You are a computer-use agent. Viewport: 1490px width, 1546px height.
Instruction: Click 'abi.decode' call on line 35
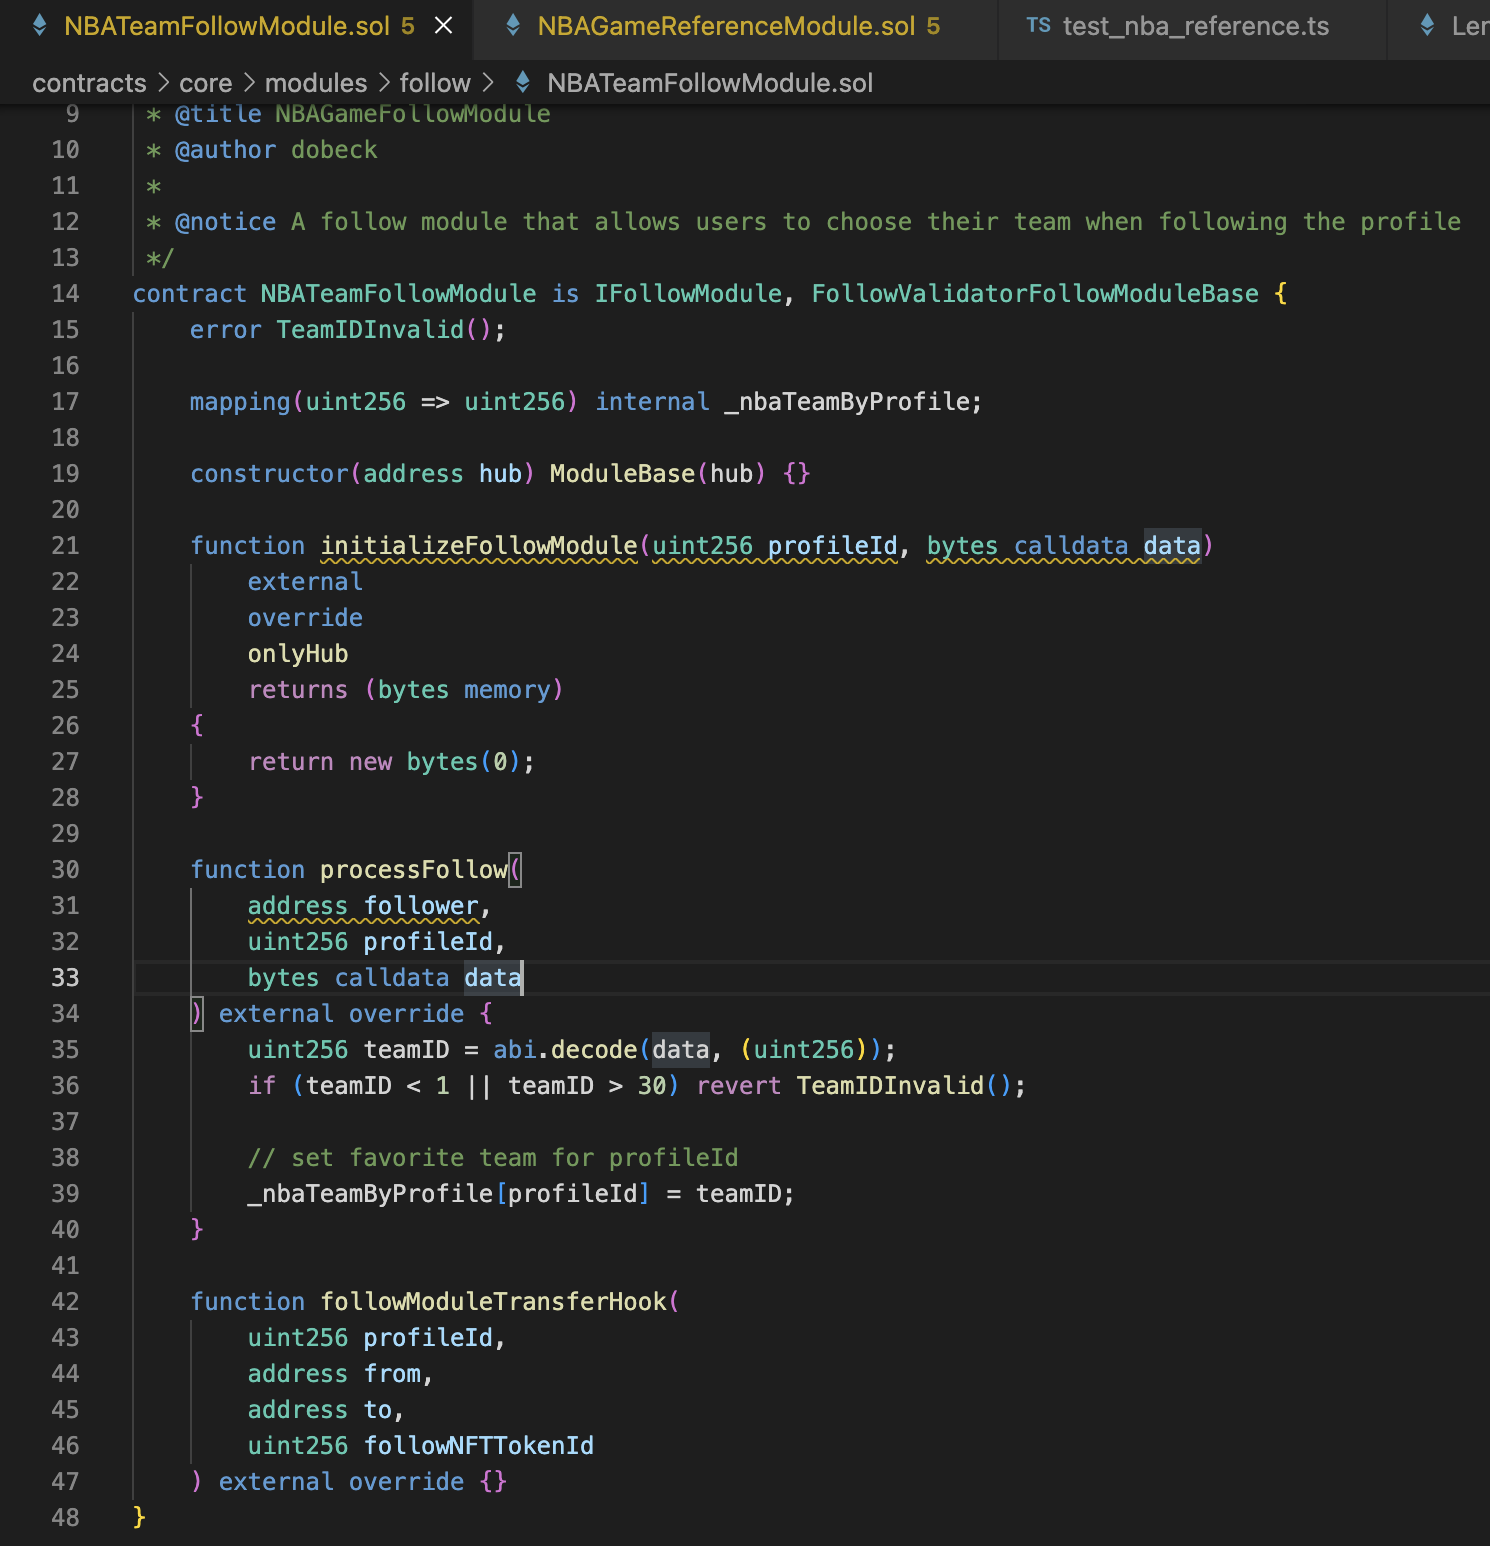tap(565, 1050)
